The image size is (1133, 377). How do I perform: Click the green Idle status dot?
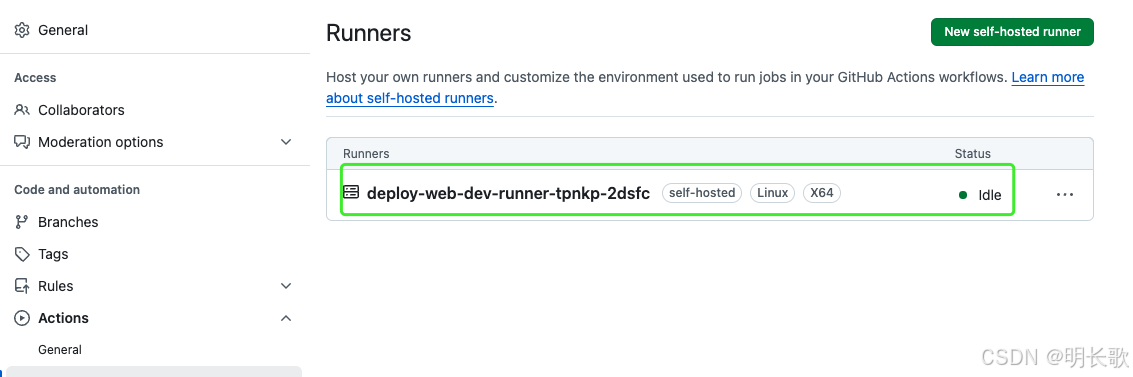click(x=962, y=194)
